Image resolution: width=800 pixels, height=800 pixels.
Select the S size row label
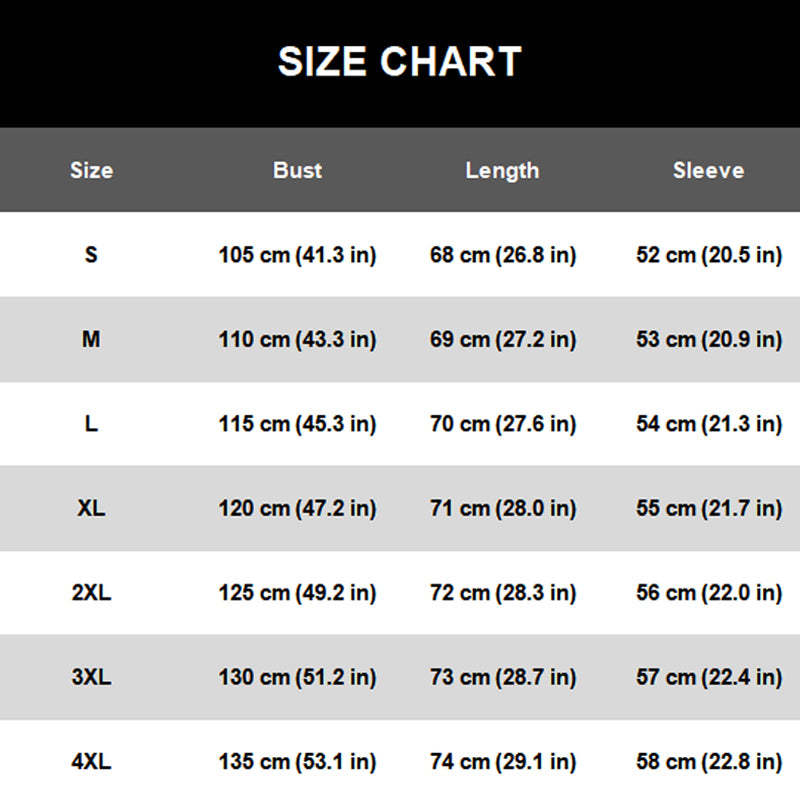pyautogui.click(x=91, y=255)
